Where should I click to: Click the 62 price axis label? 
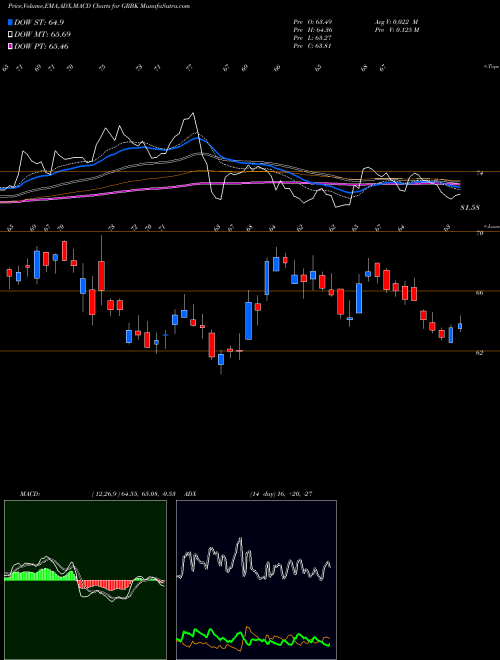479,353
